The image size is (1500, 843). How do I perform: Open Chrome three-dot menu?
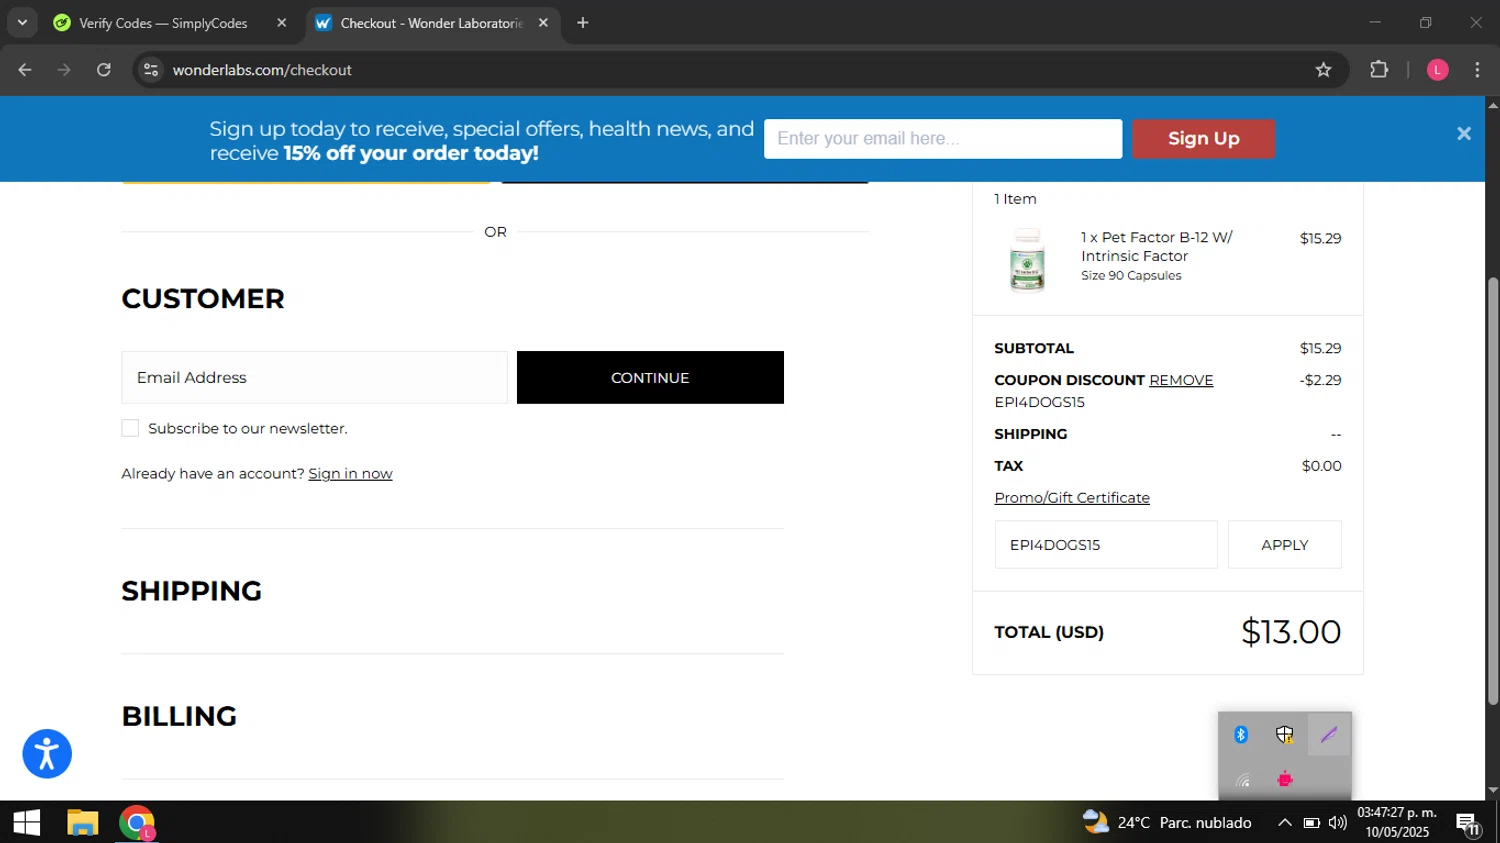pyautogui.click(x=1477, y=70)
